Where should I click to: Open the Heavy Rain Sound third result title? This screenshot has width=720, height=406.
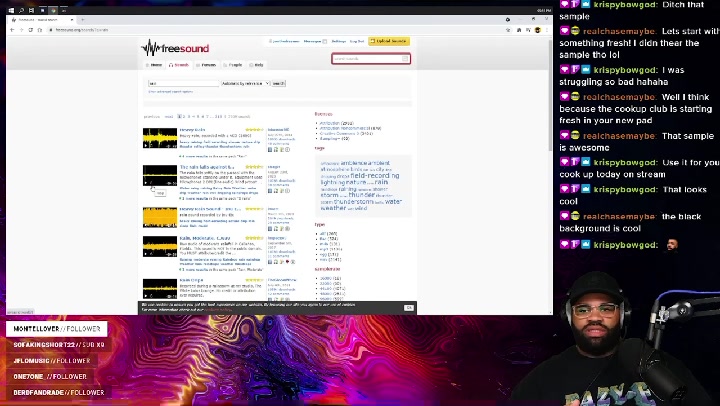click(210, 209)
